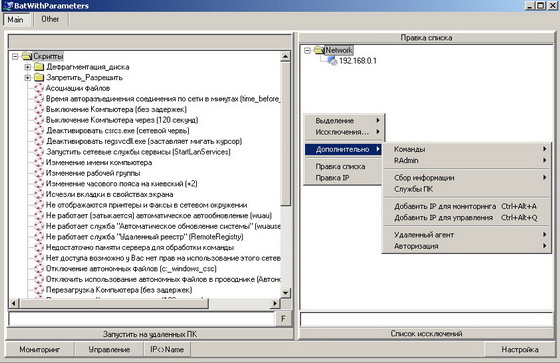Viewport: 560px width, 363px height.
Task: Click script icon beside Изменение рабочей группы
Action: (x=39, y=173)
